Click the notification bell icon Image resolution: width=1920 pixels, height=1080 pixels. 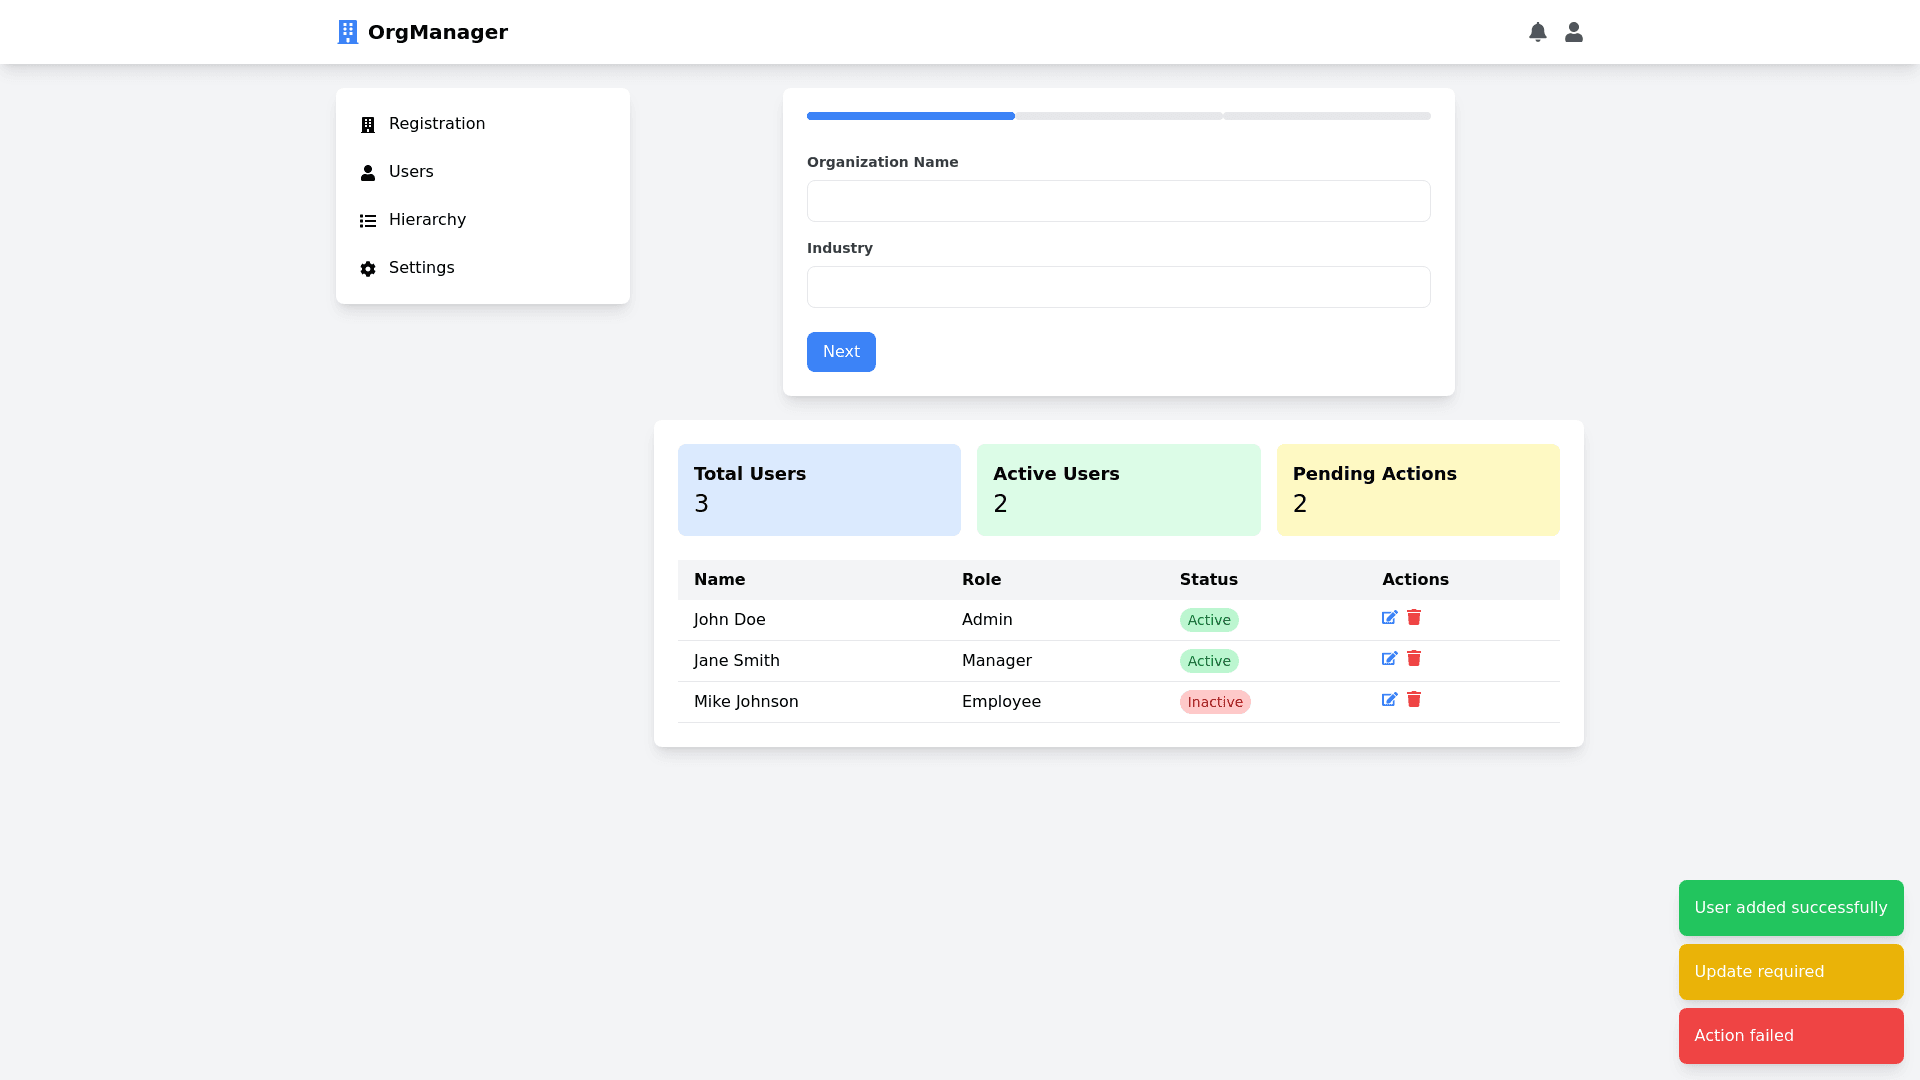point(1538,32)
